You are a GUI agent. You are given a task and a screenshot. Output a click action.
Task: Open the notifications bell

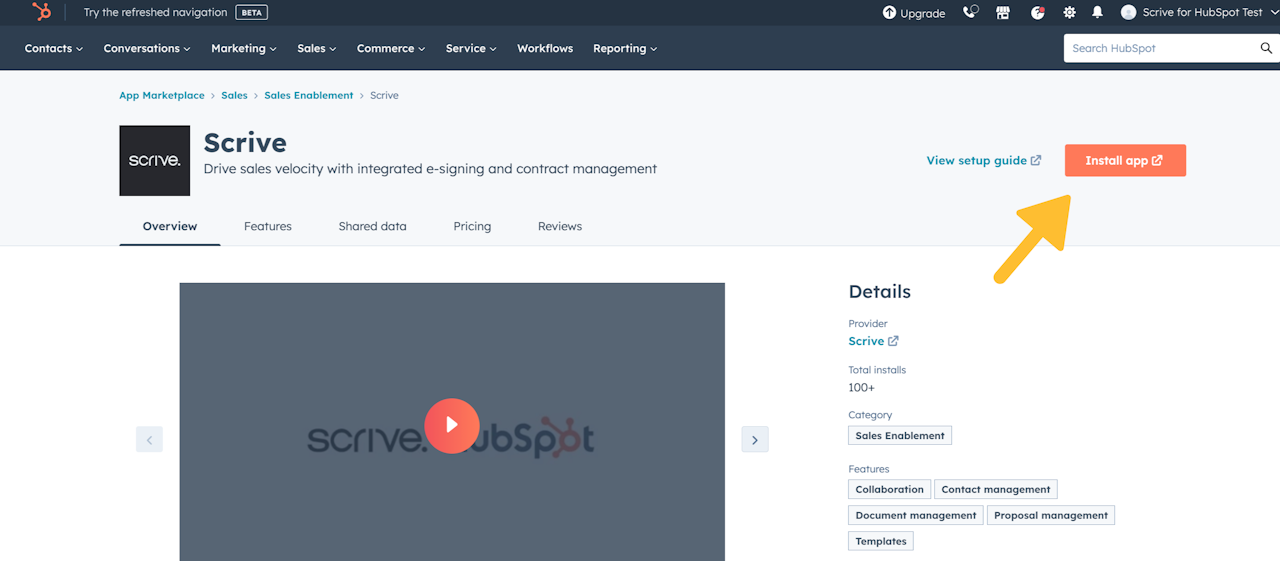pyautogui.click(x=1097, y=13)
